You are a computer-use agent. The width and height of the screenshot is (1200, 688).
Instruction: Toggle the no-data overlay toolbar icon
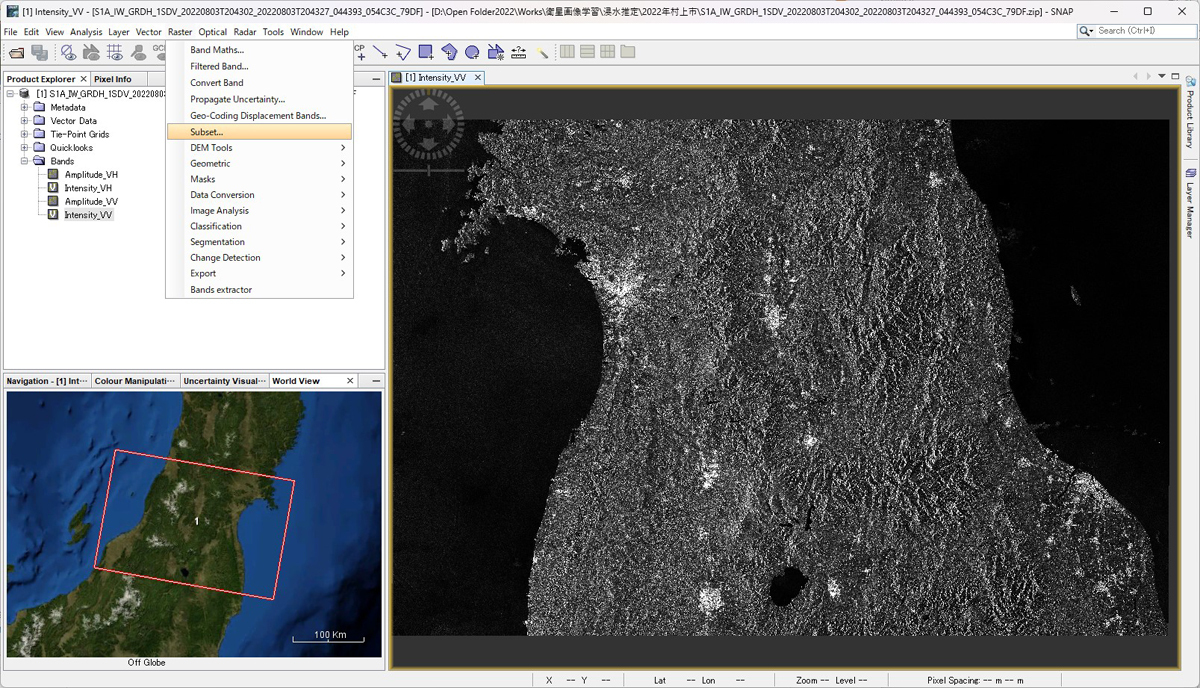coord(68,52)
